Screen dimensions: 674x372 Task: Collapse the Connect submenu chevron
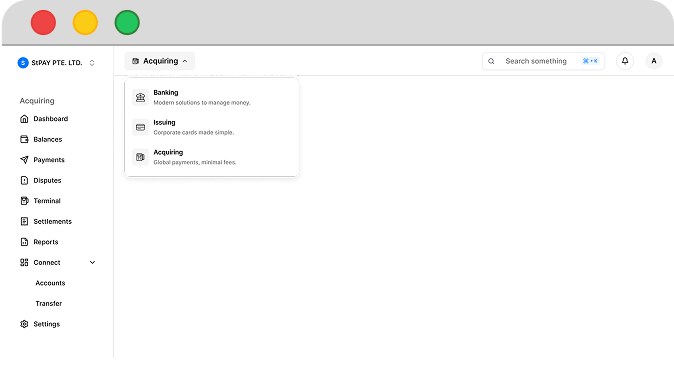click(92, 262)
